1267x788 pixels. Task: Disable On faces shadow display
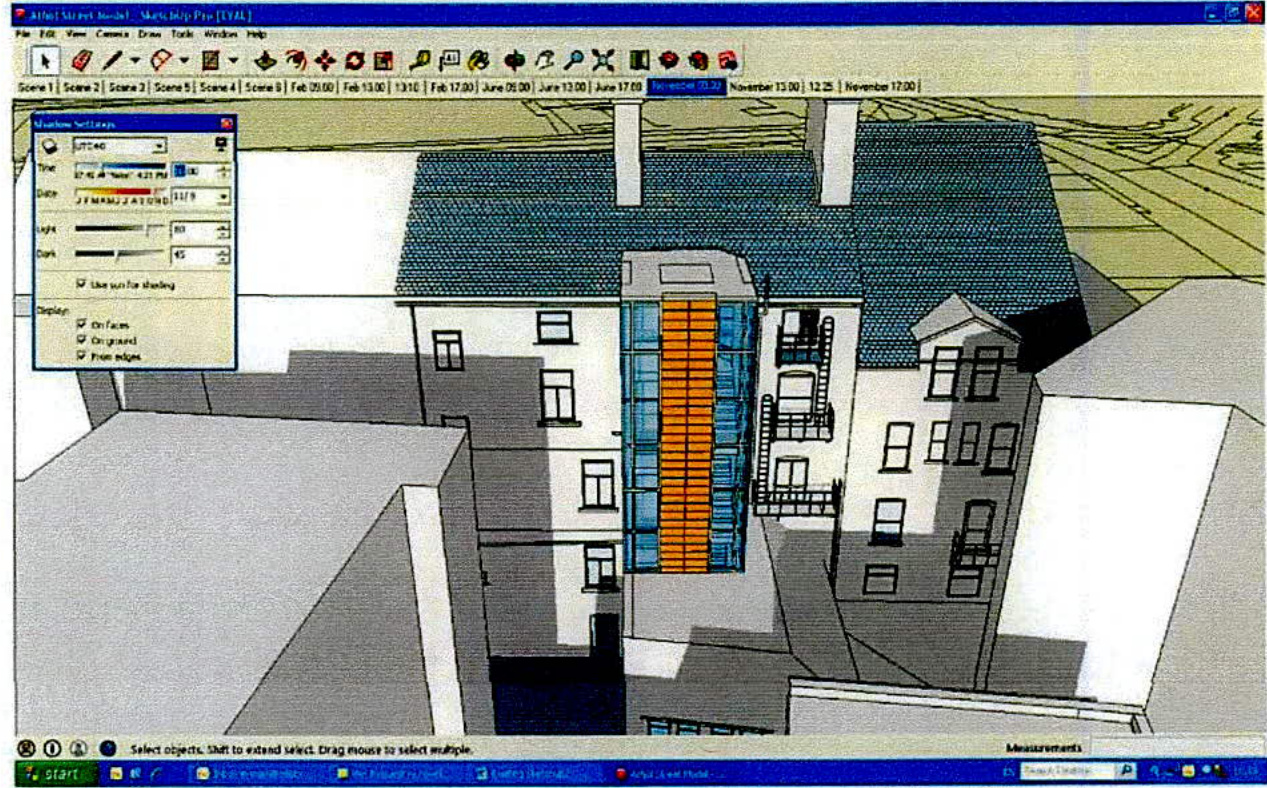80,324
